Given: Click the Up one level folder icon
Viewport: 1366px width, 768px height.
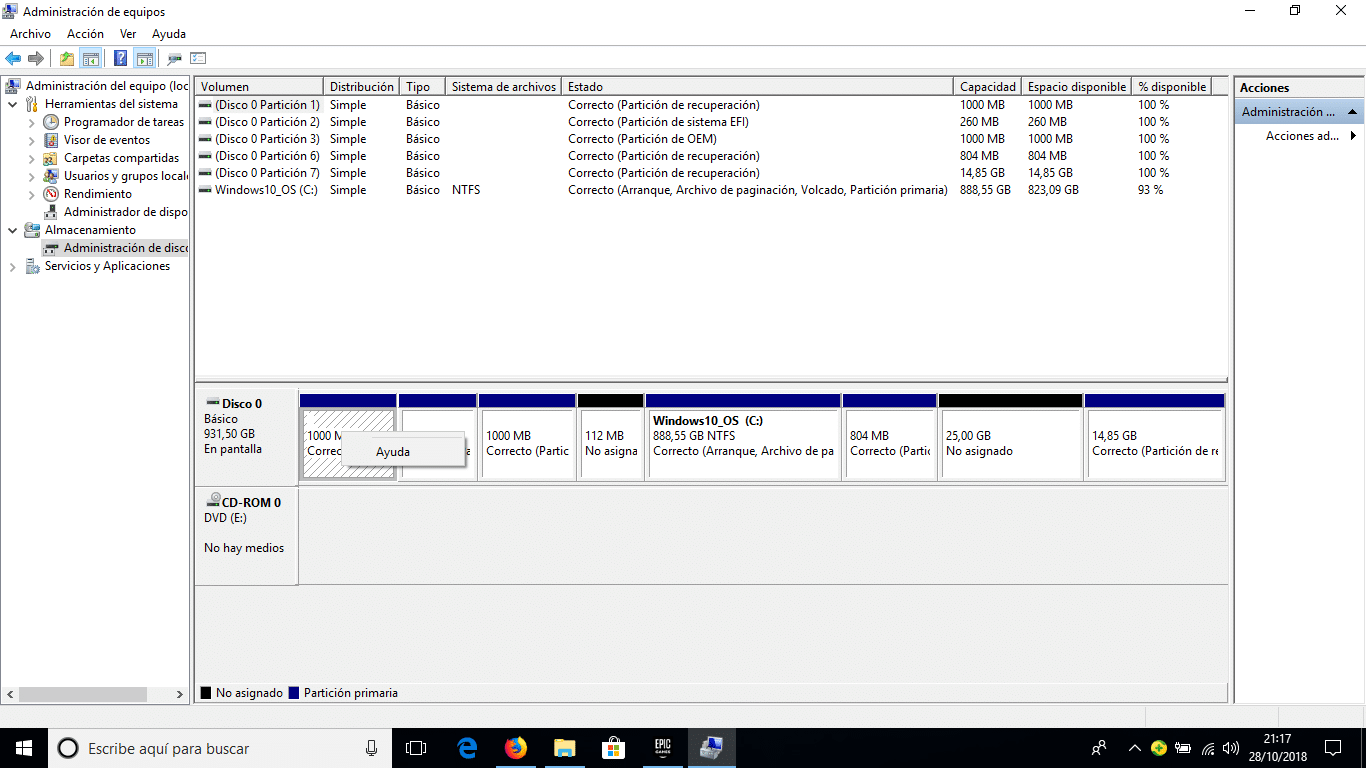Looking at the screenshot, I should pyautogui.click(x=66, y=58).
